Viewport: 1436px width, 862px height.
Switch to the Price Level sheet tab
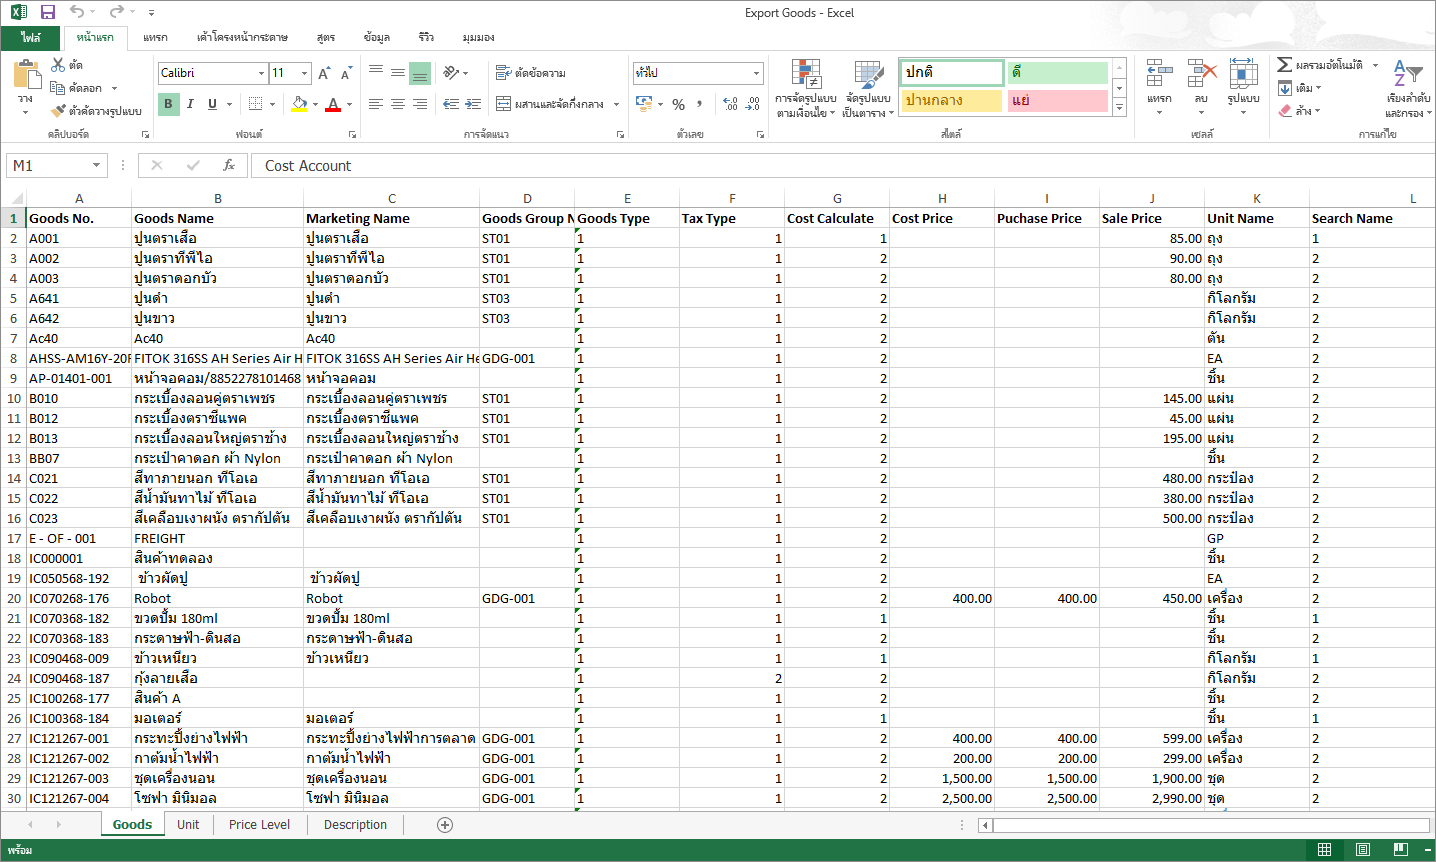(259, 825)
